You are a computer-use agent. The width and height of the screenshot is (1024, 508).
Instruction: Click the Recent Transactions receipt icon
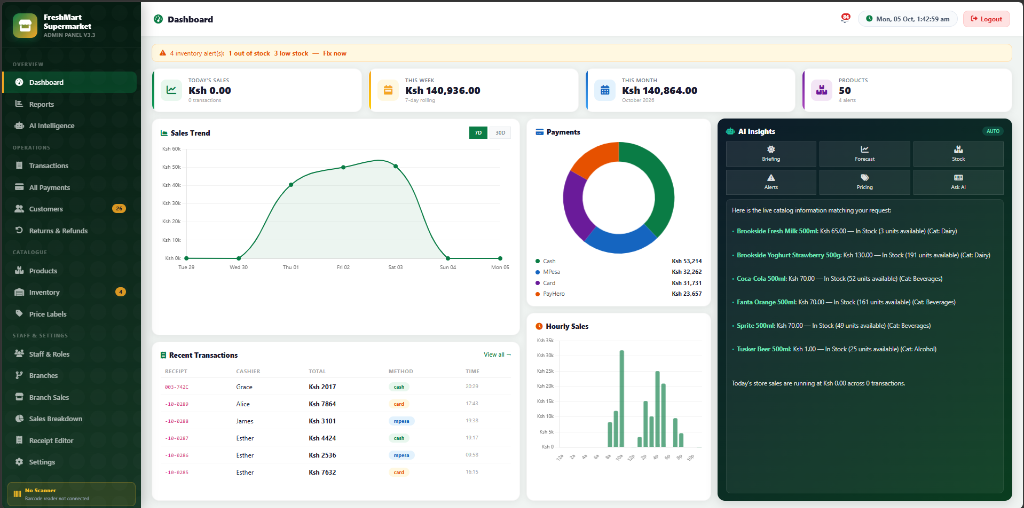[164, 355]
